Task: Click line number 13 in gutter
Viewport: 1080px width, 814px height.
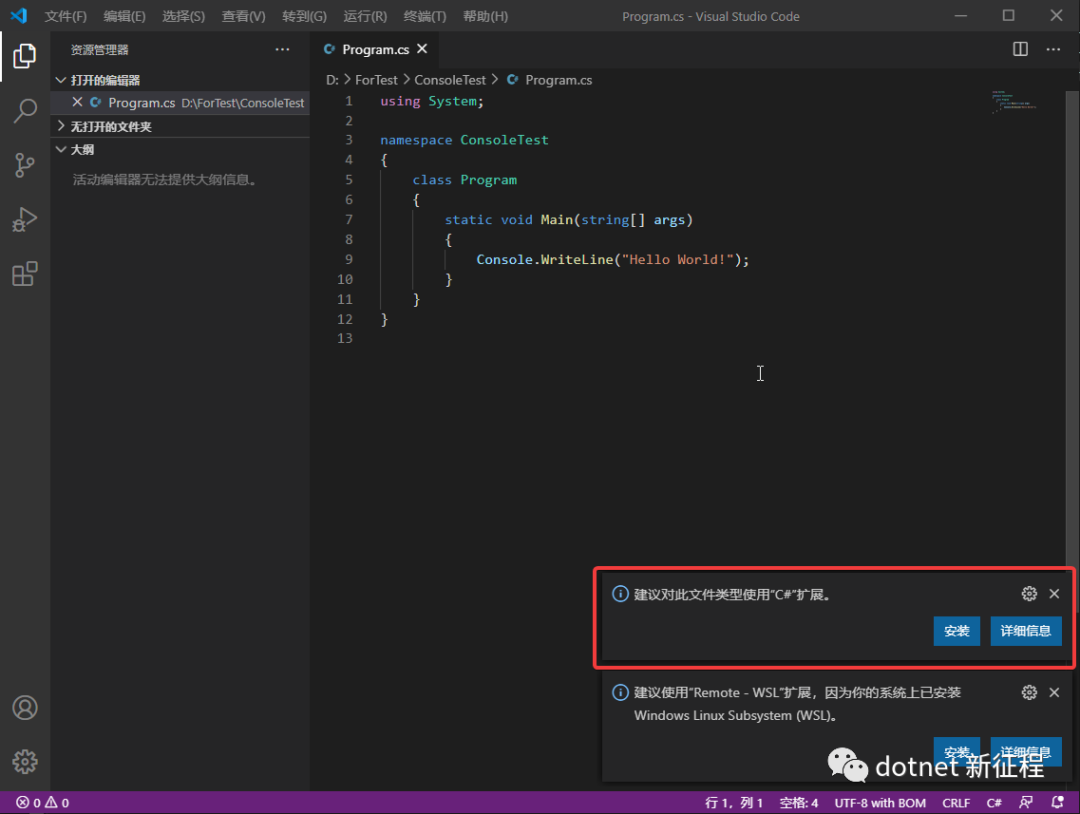Action: click(344, 338)
